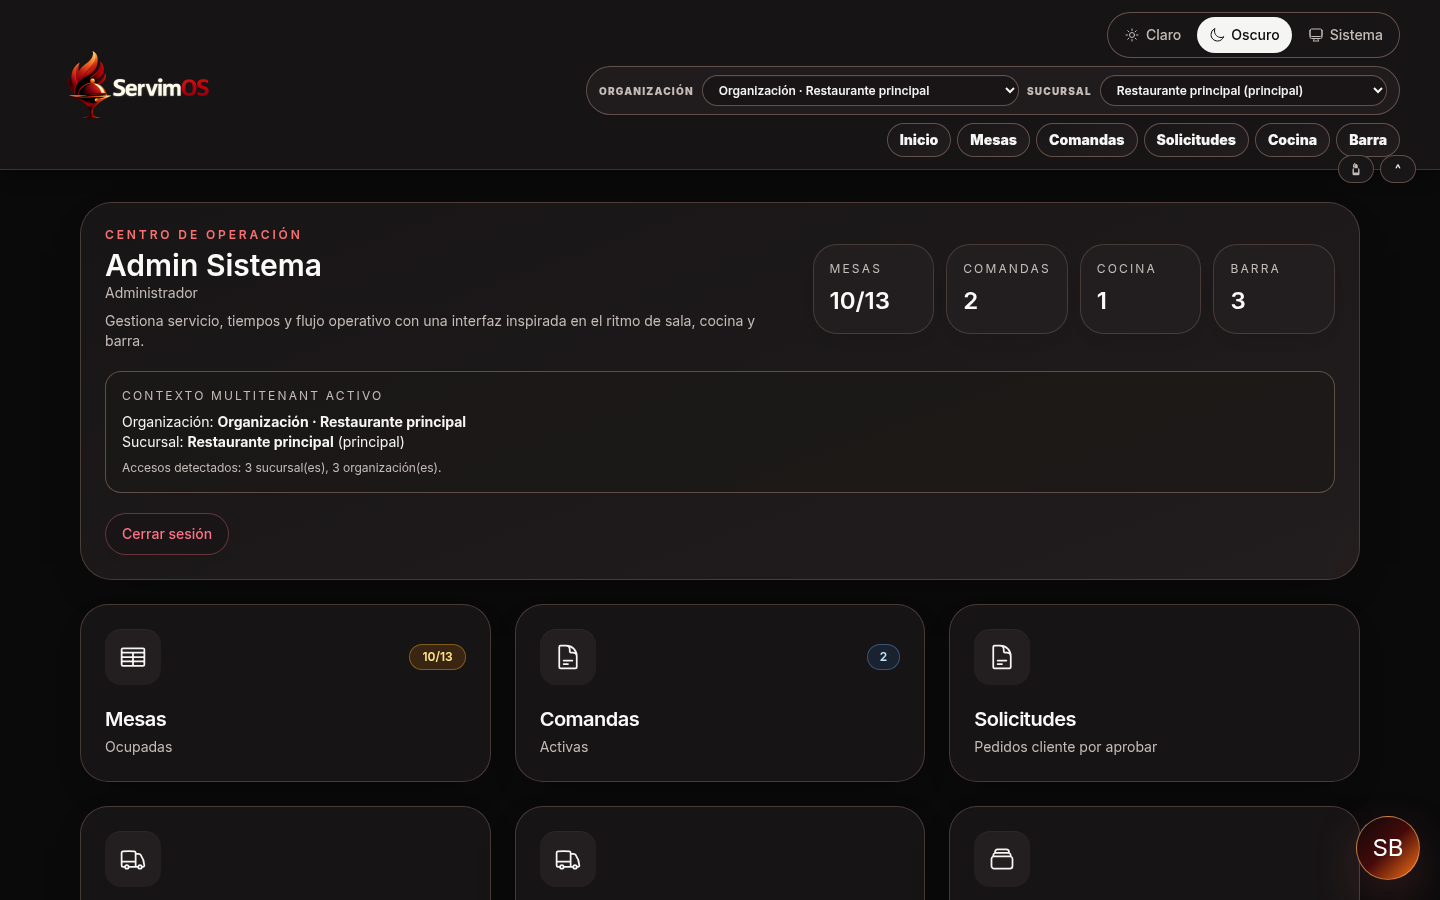Click the sun icon for Claro theme
Viewport: 1440px width, 900px height.
tap(1132, 35)
